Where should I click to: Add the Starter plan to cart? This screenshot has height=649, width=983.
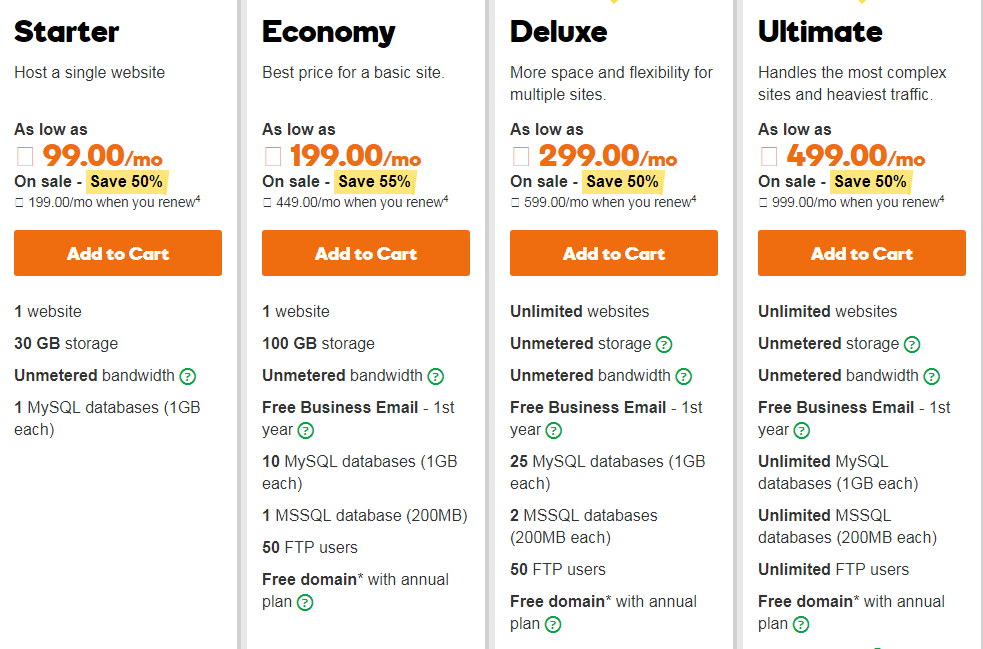(x=118, y=253)
